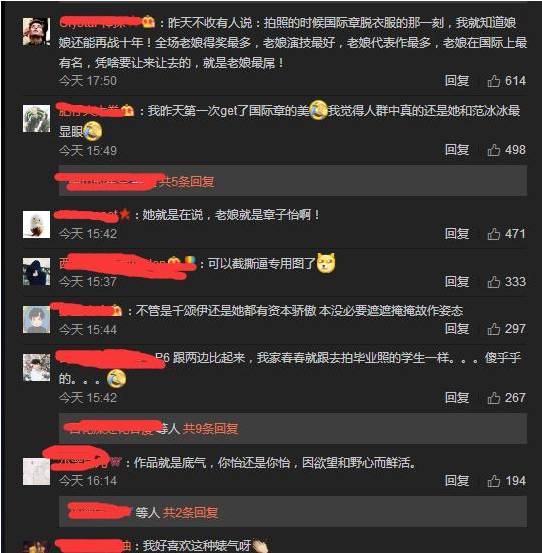This screenshot has height=553, width=542.
Task: Like the 16:14 comment with 194 likes
Action: coord(494,481)
